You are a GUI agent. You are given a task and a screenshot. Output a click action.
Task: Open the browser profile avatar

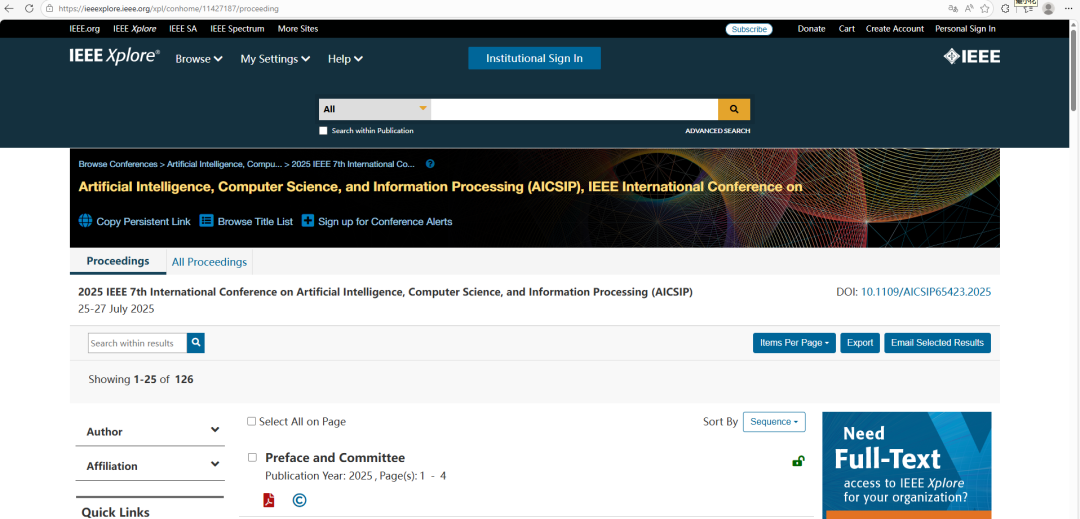[1048, 8]
